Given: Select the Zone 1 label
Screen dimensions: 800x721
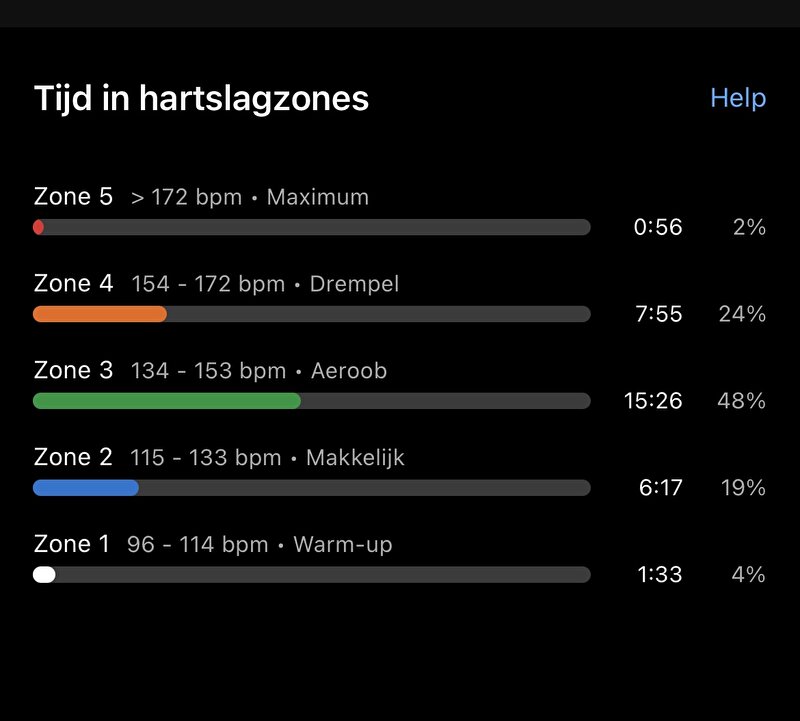Looking at the screenshot, I should pos(71,544).
